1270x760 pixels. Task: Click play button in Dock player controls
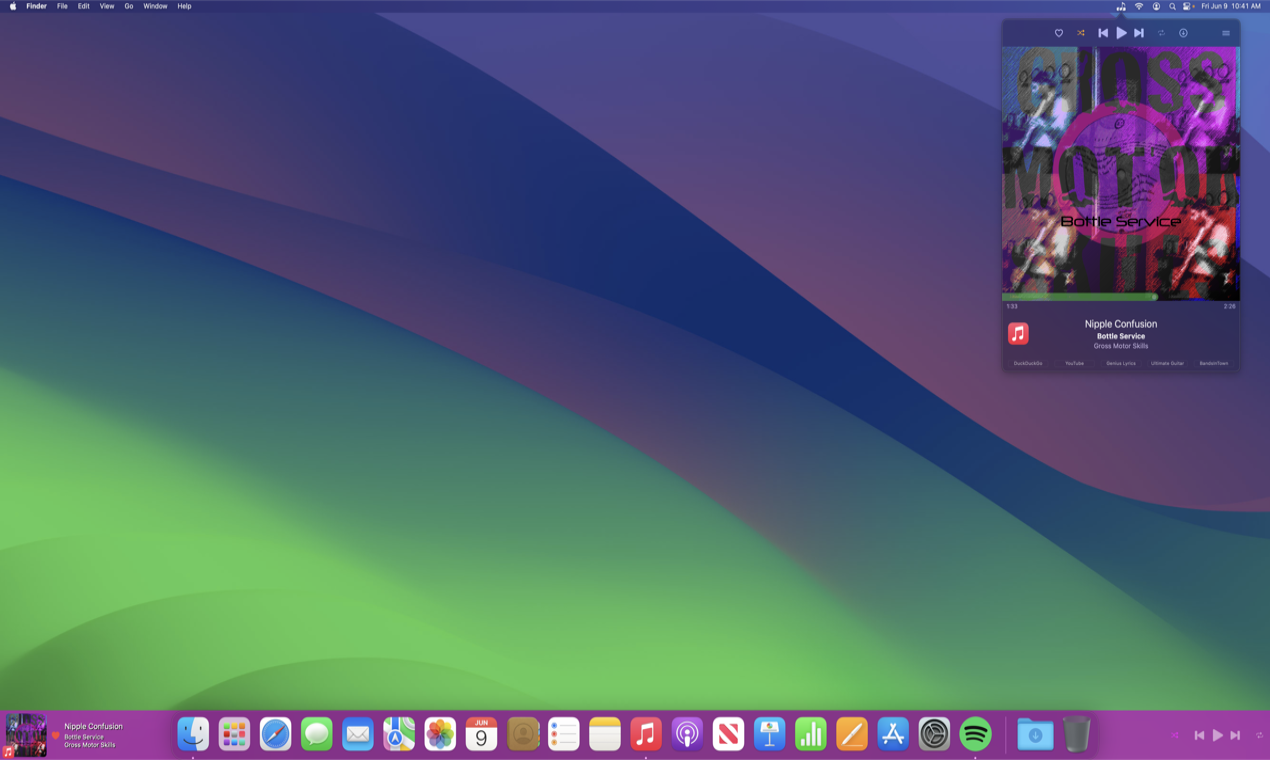1218,735
